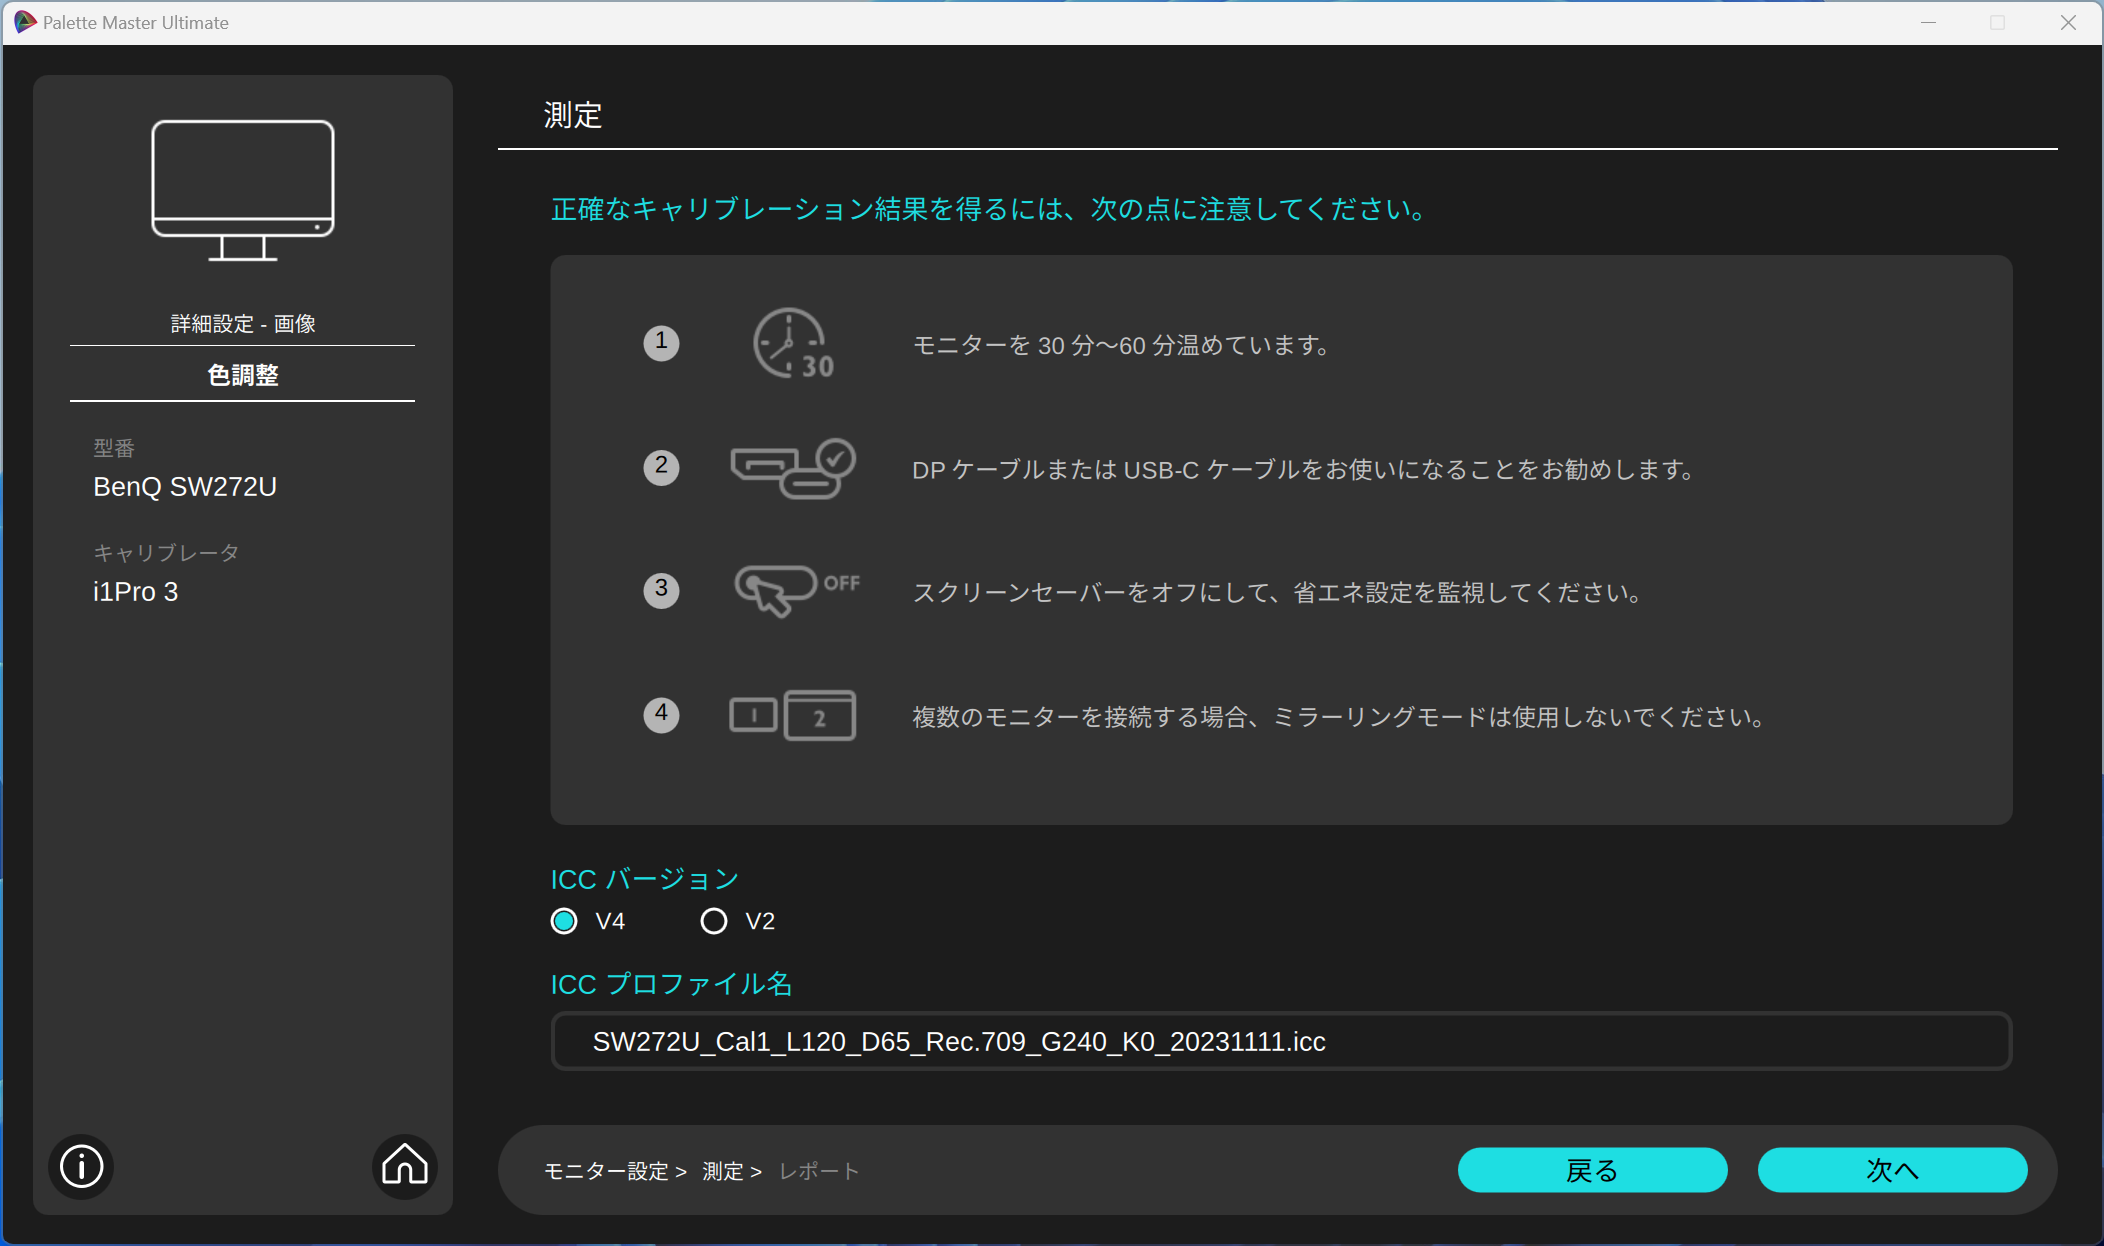This screenshot has height=1246, width=2104.
Task: Click the step 3 number badge
Action: [x=661, y=590]
